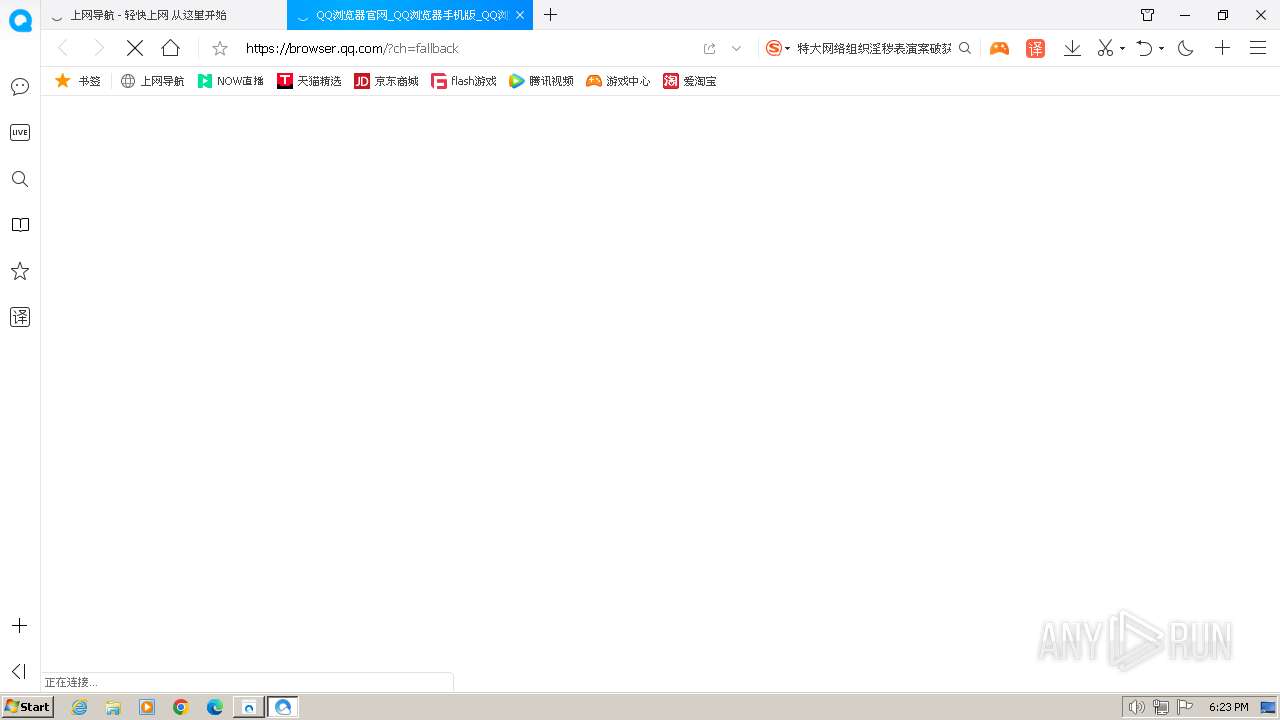Collapse the left sidebar
1280x720 pixels.
(x=18, y=671)
